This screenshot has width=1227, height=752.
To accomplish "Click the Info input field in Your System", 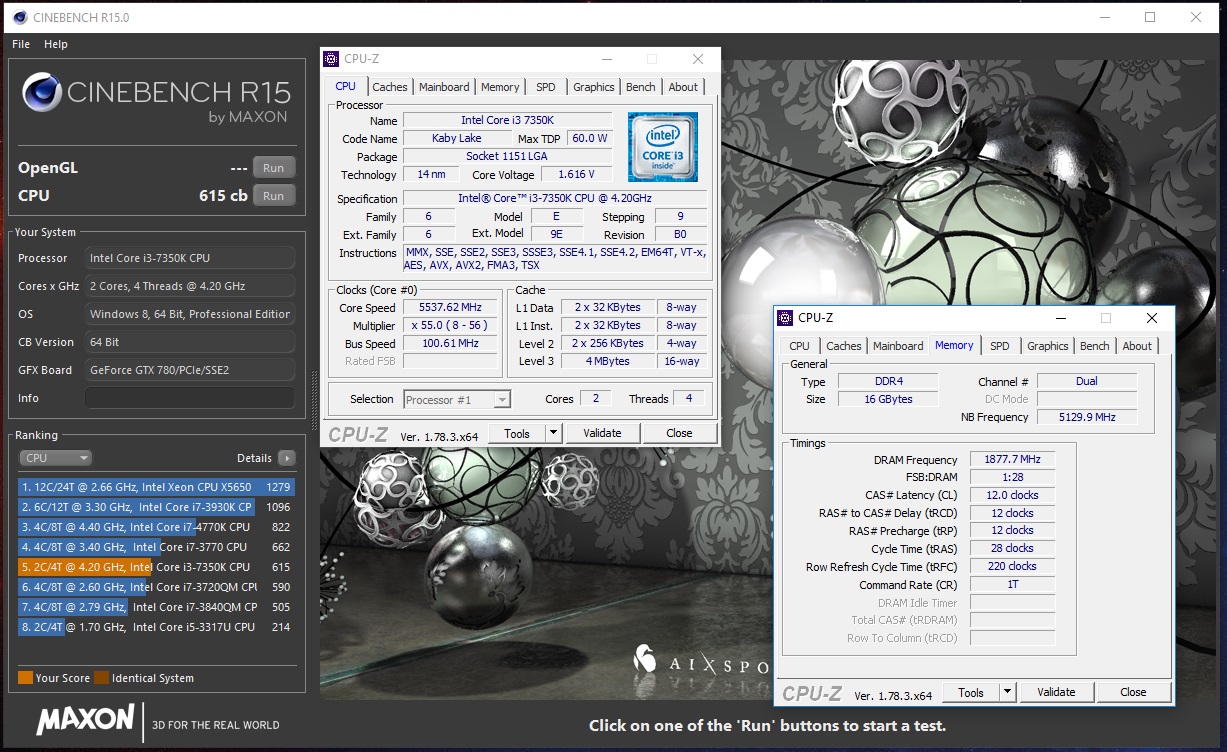I will pos(190,398).
